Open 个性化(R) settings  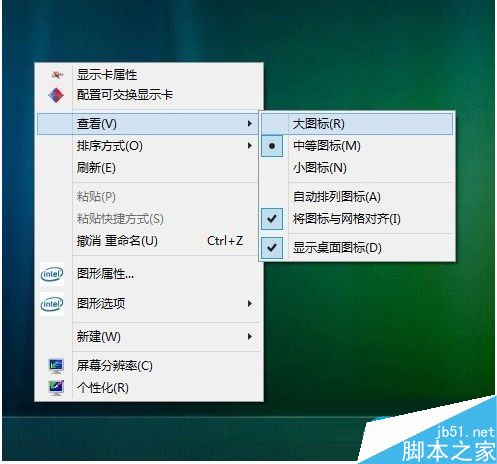pyautogui.click(x=149, y=388)
